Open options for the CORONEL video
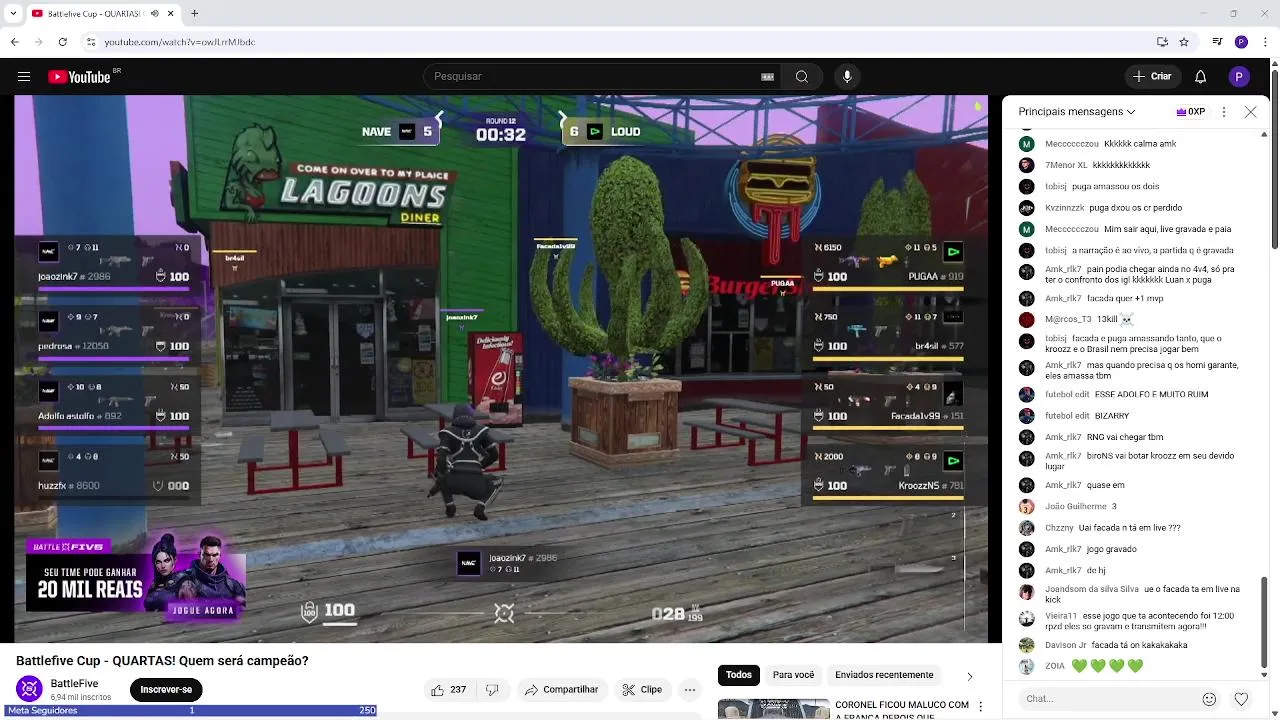 (x=980, y=708)
